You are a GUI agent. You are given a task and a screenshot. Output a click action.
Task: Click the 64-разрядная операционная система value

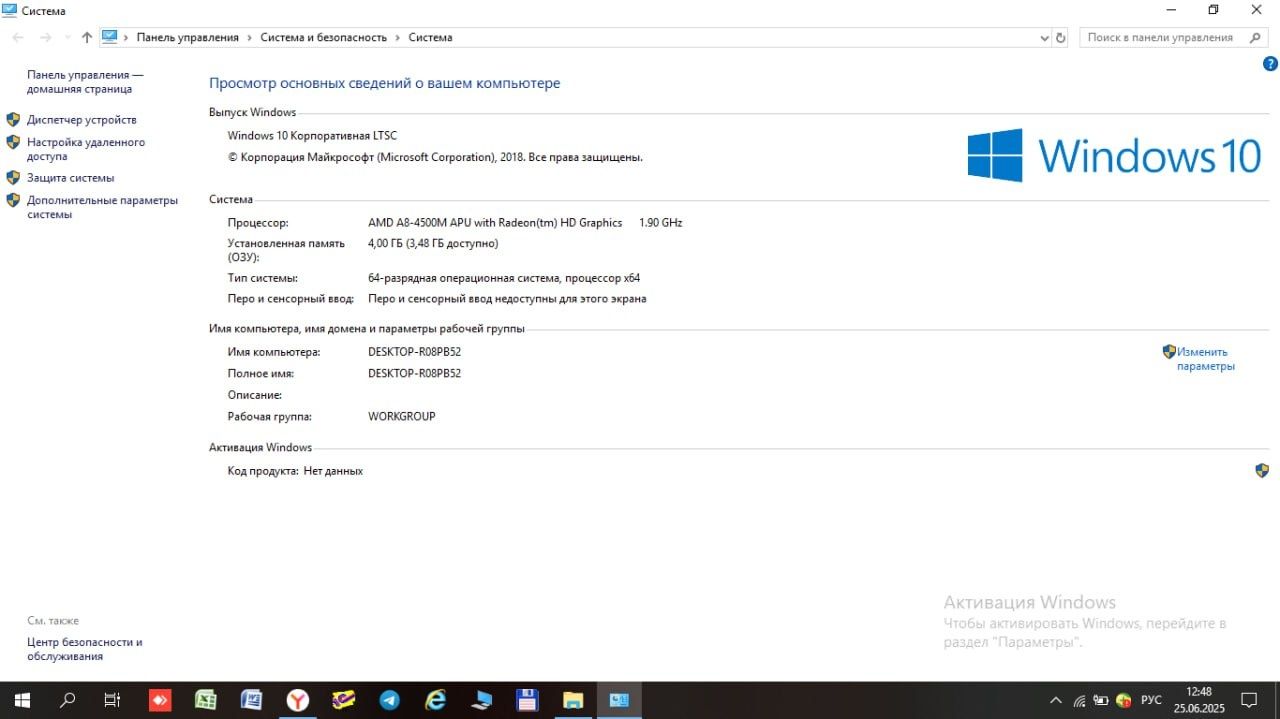(x=504, y=278)
